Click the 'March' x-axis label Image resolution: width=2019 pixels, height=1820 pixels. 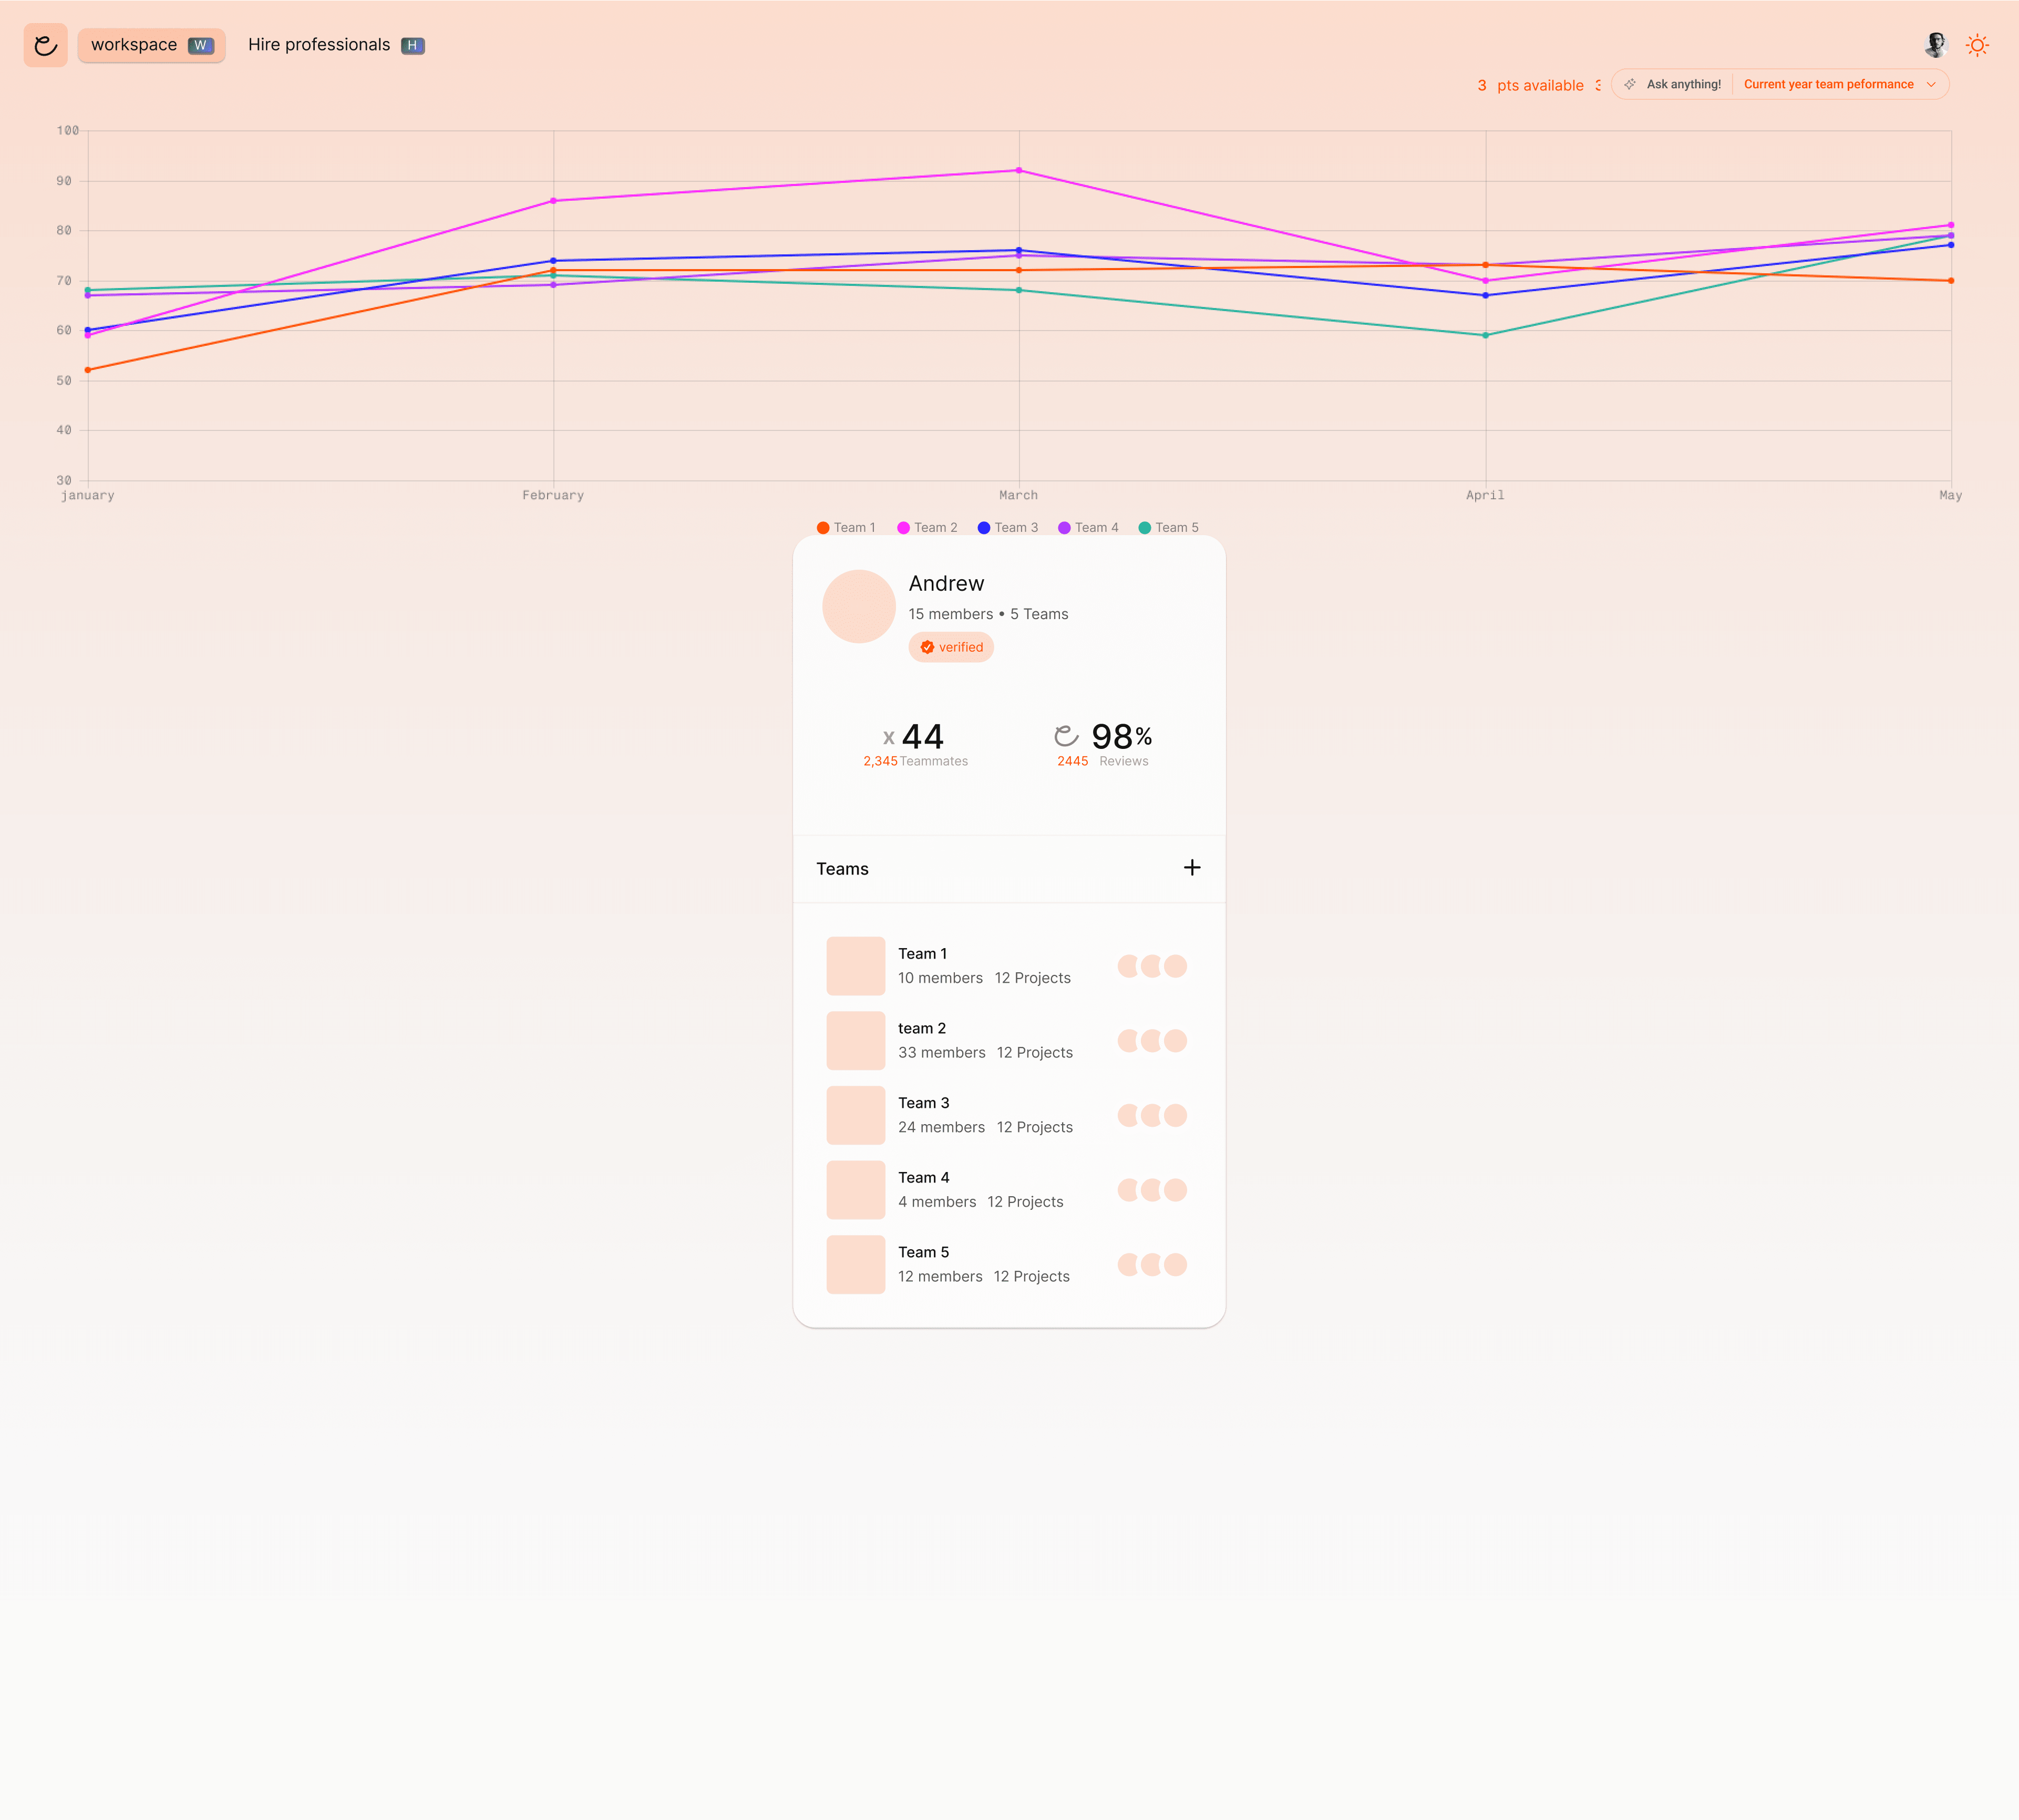pyautogui.click(x=1019, y=495)
